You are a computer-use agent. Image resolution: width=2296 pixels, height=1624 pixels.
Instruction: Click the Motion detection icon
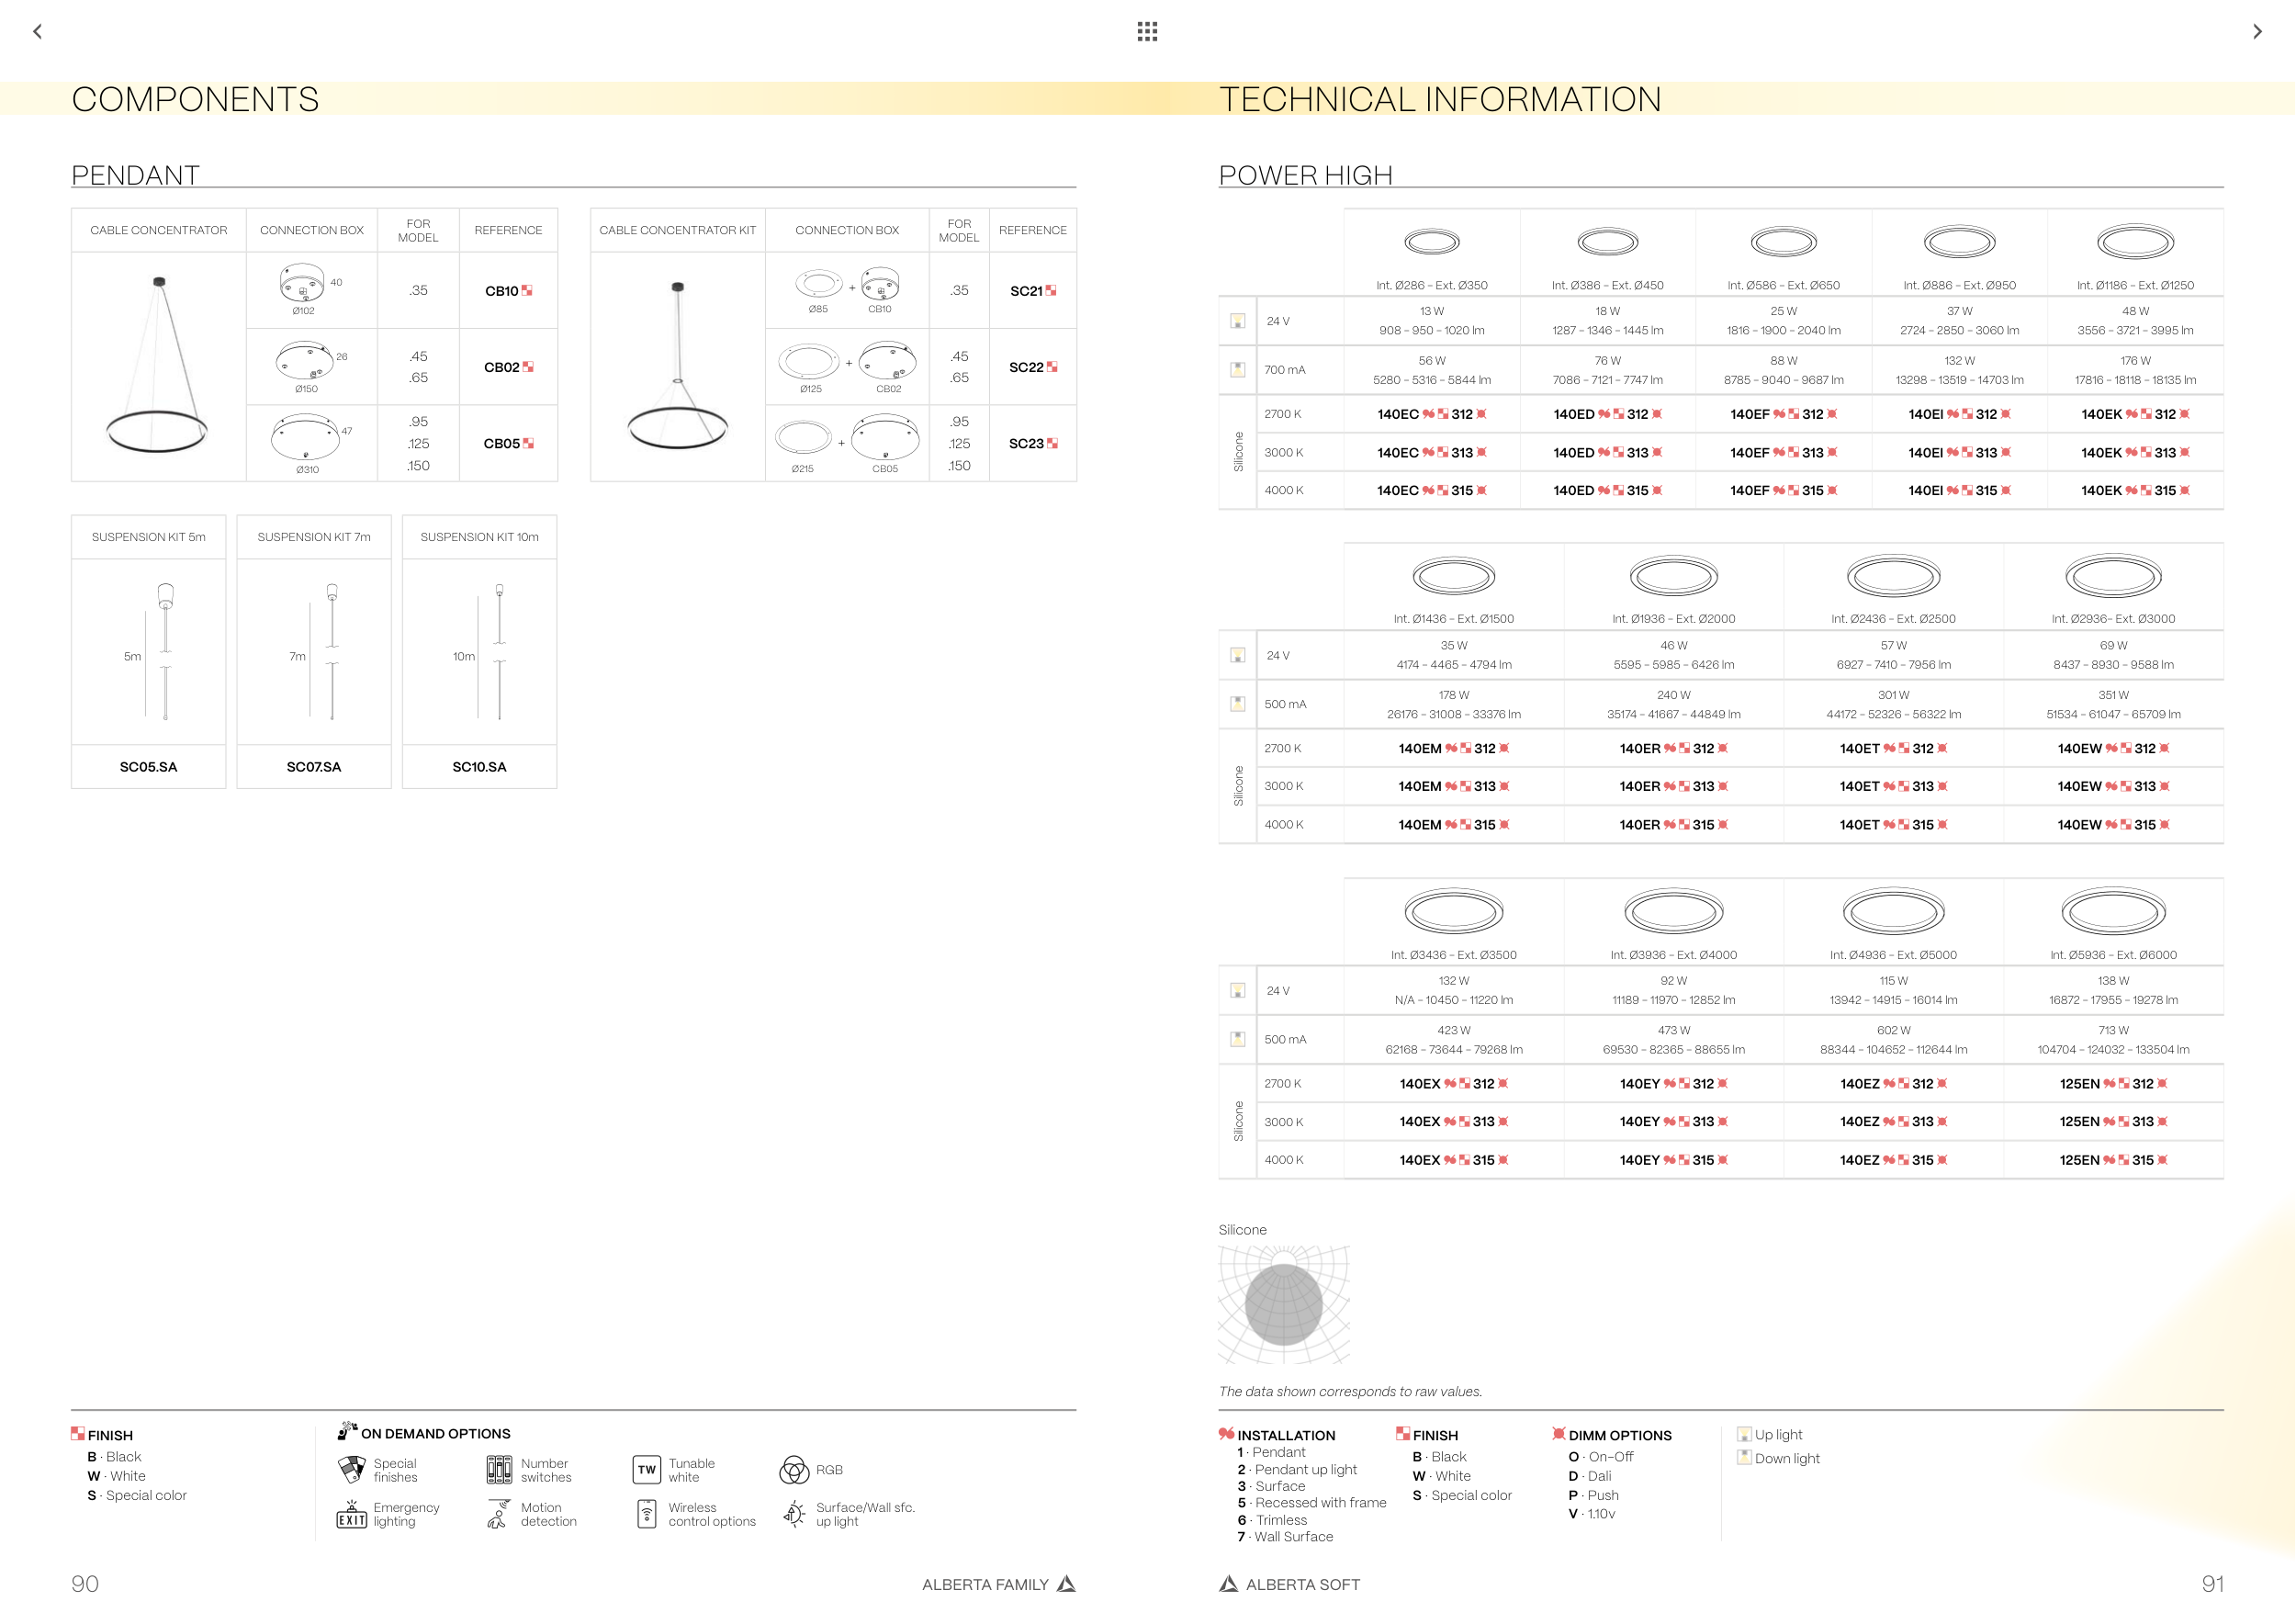pos(498,1514)
